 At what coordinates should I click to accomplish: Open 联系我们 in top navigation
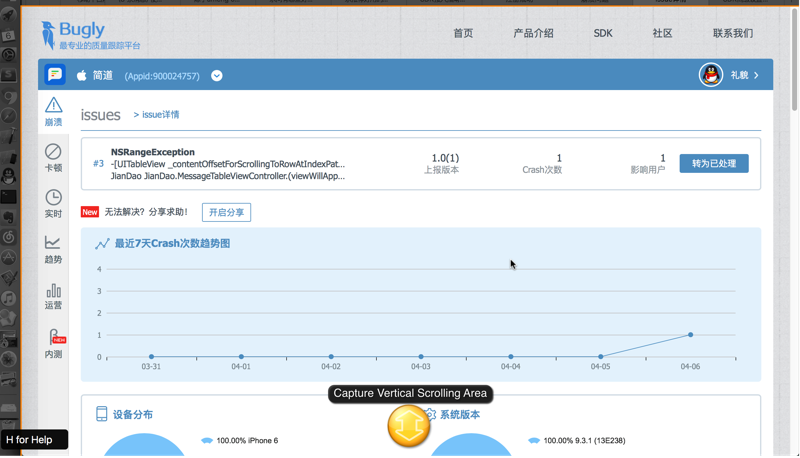[x=733, y=33]
